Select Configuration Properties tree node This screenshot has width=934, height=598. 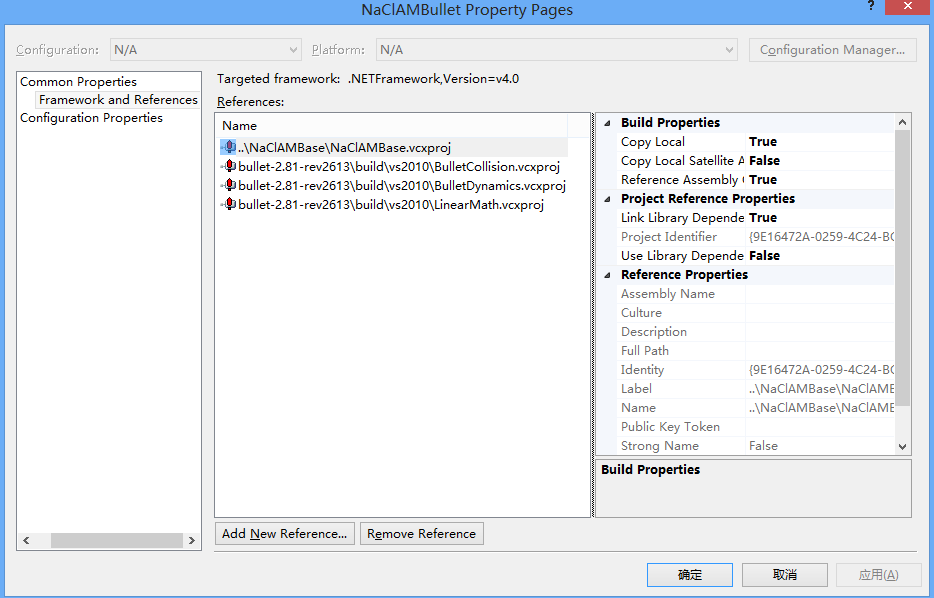point(91,118)
